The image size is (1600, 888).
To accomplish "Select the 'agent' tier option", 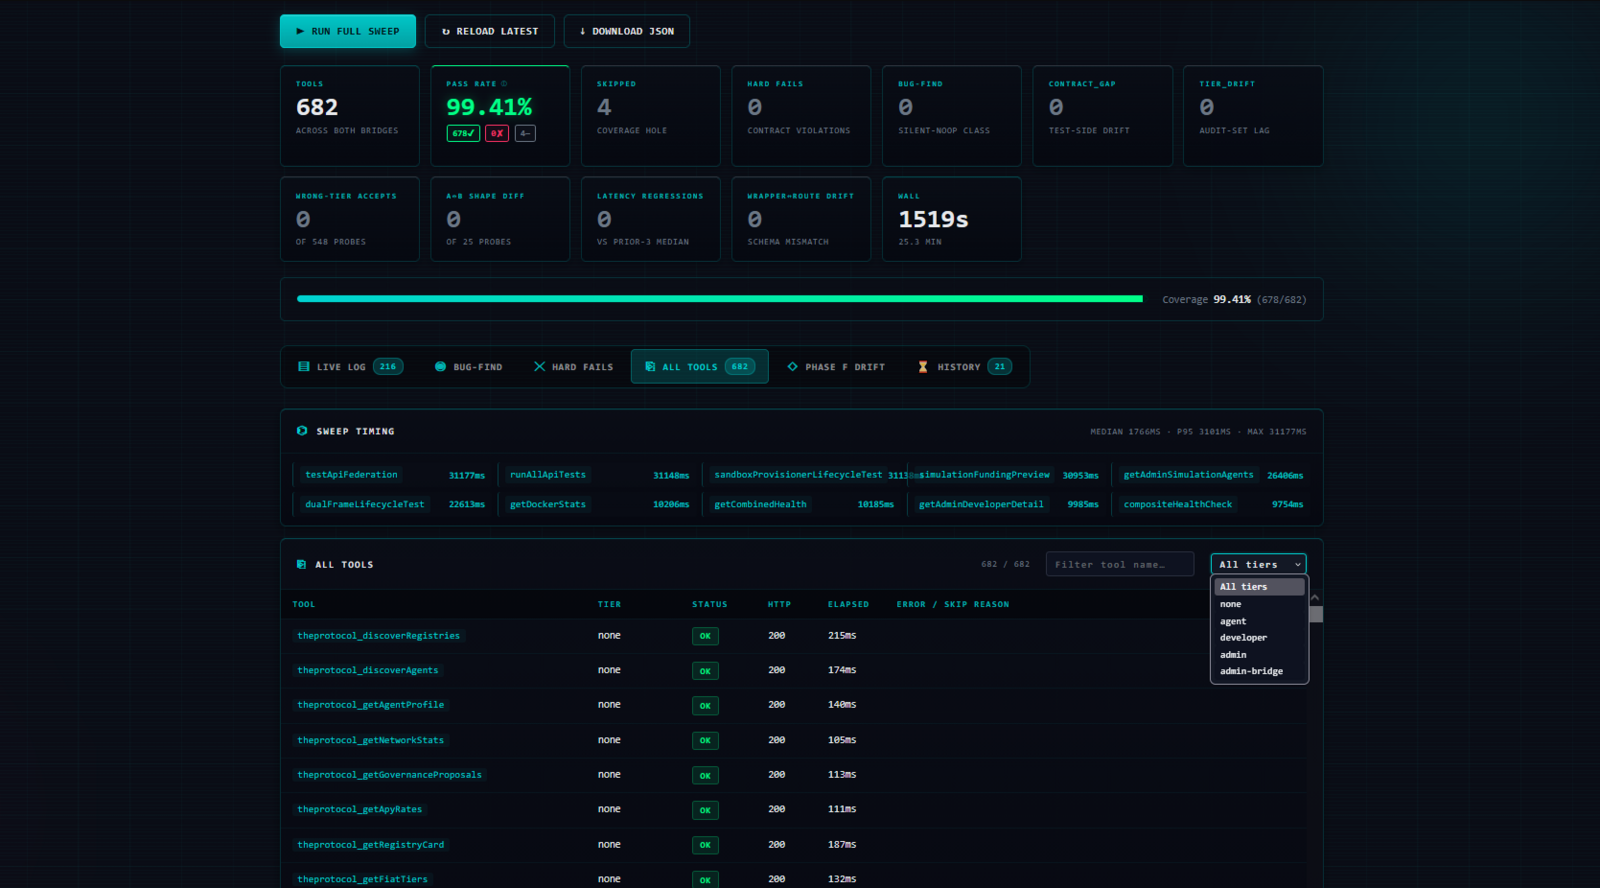I will point(1259,621).
